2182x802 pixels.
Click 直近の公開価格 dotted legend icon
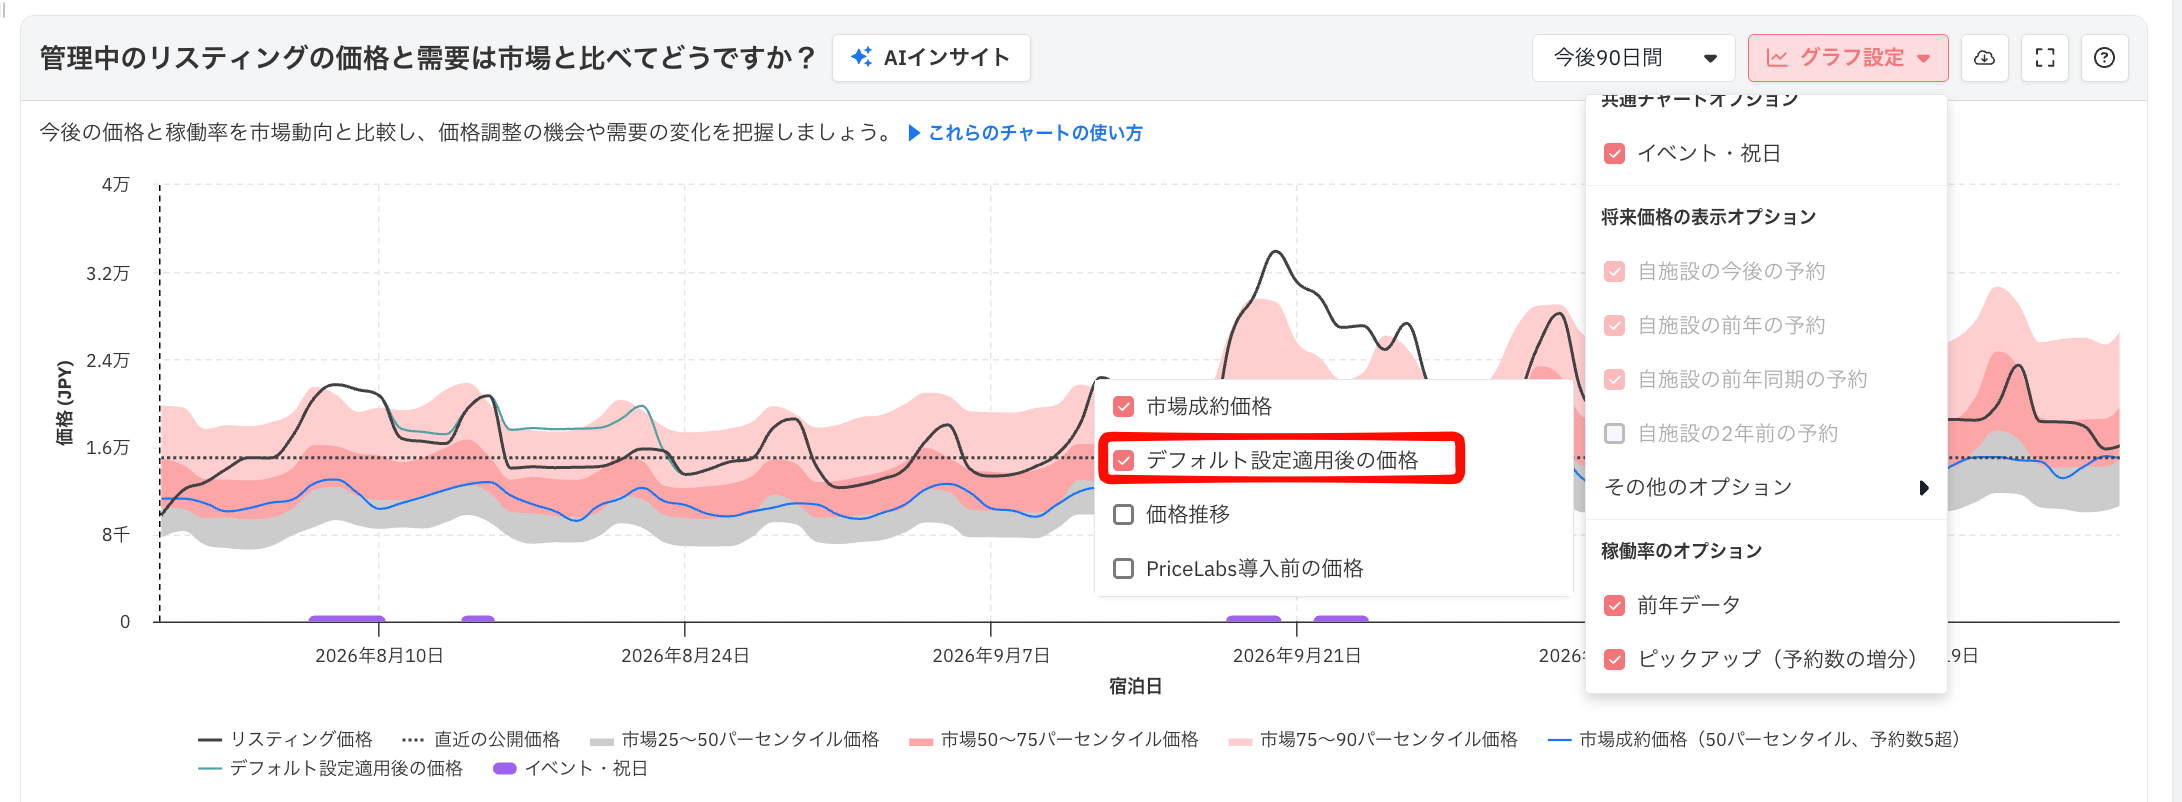click(413, 740)
